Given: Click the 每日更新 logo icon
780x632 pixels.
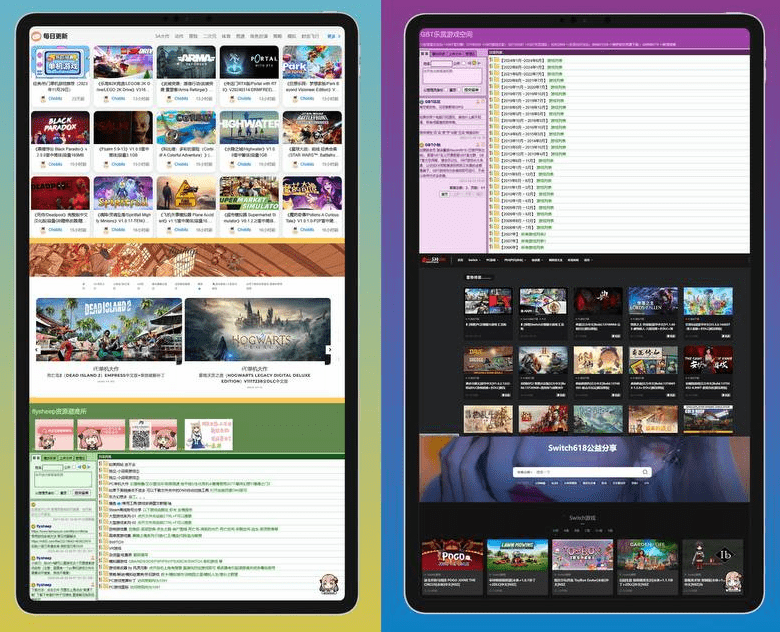Looking at the screenshot, I should 37,35.
